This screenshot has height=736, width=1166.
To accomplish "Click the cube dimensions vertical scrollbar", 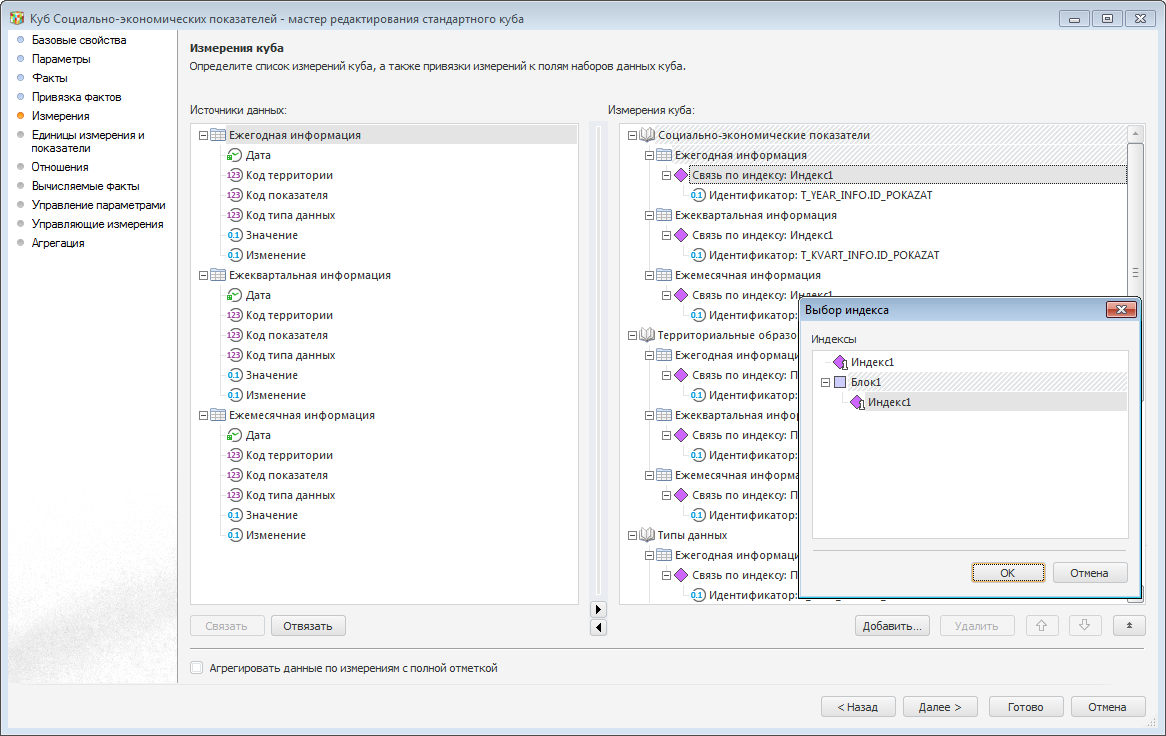I will pos(1135,270).
